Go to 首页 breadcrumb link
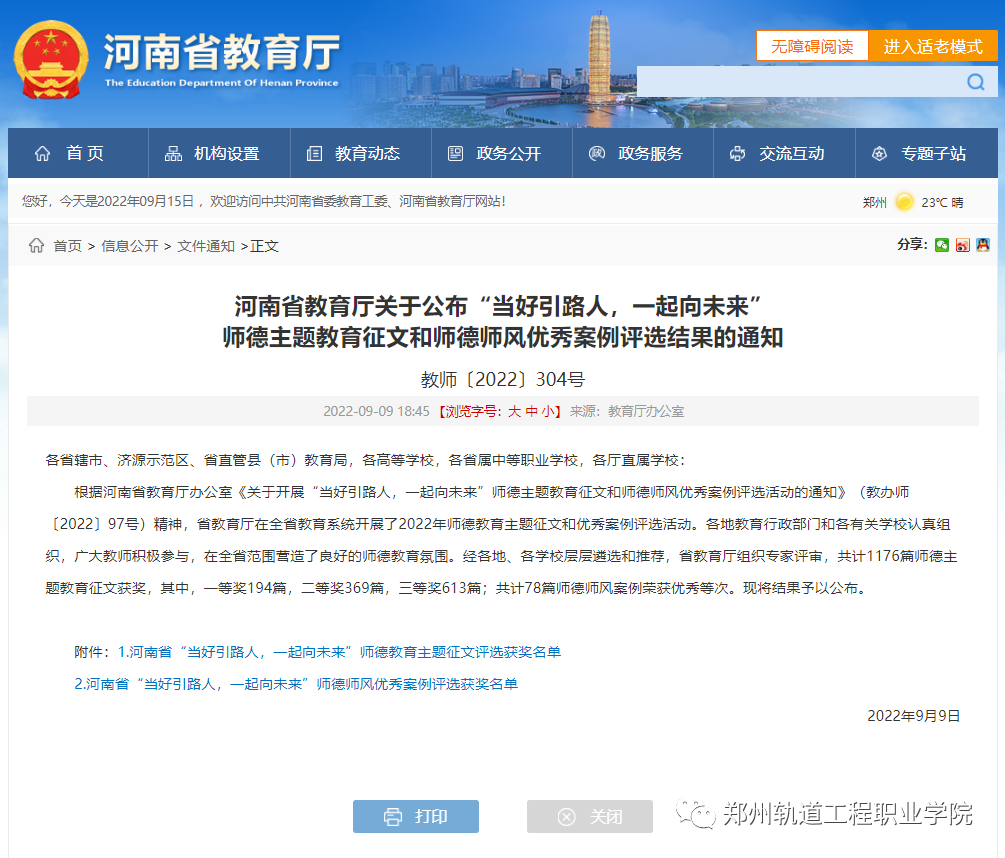This screenshot has height=858, width=1005. (67, 246)
